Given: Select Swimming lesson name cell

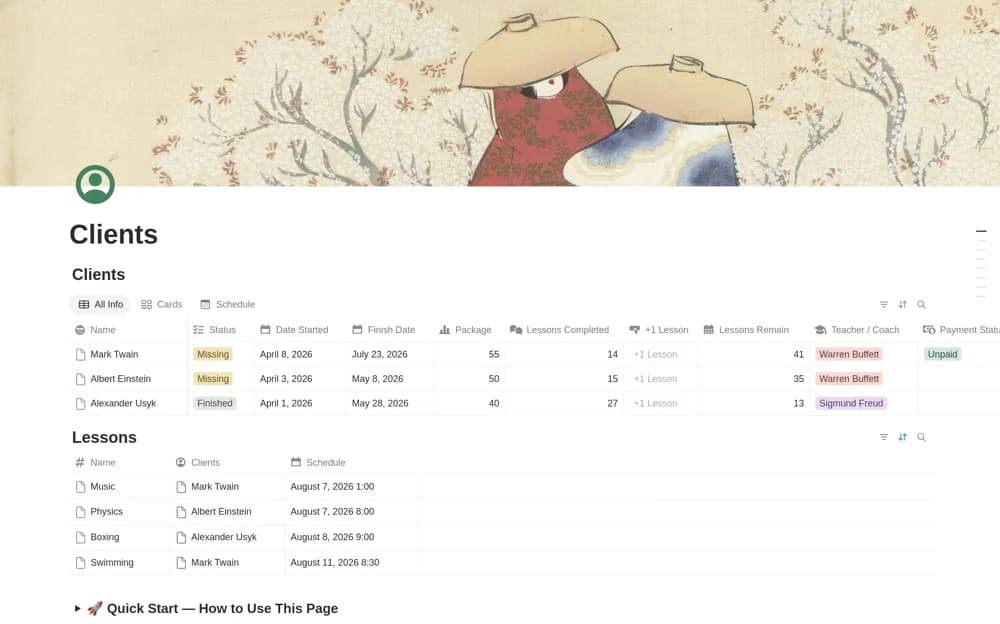Looking at the screenshot, I should (120, 563).
